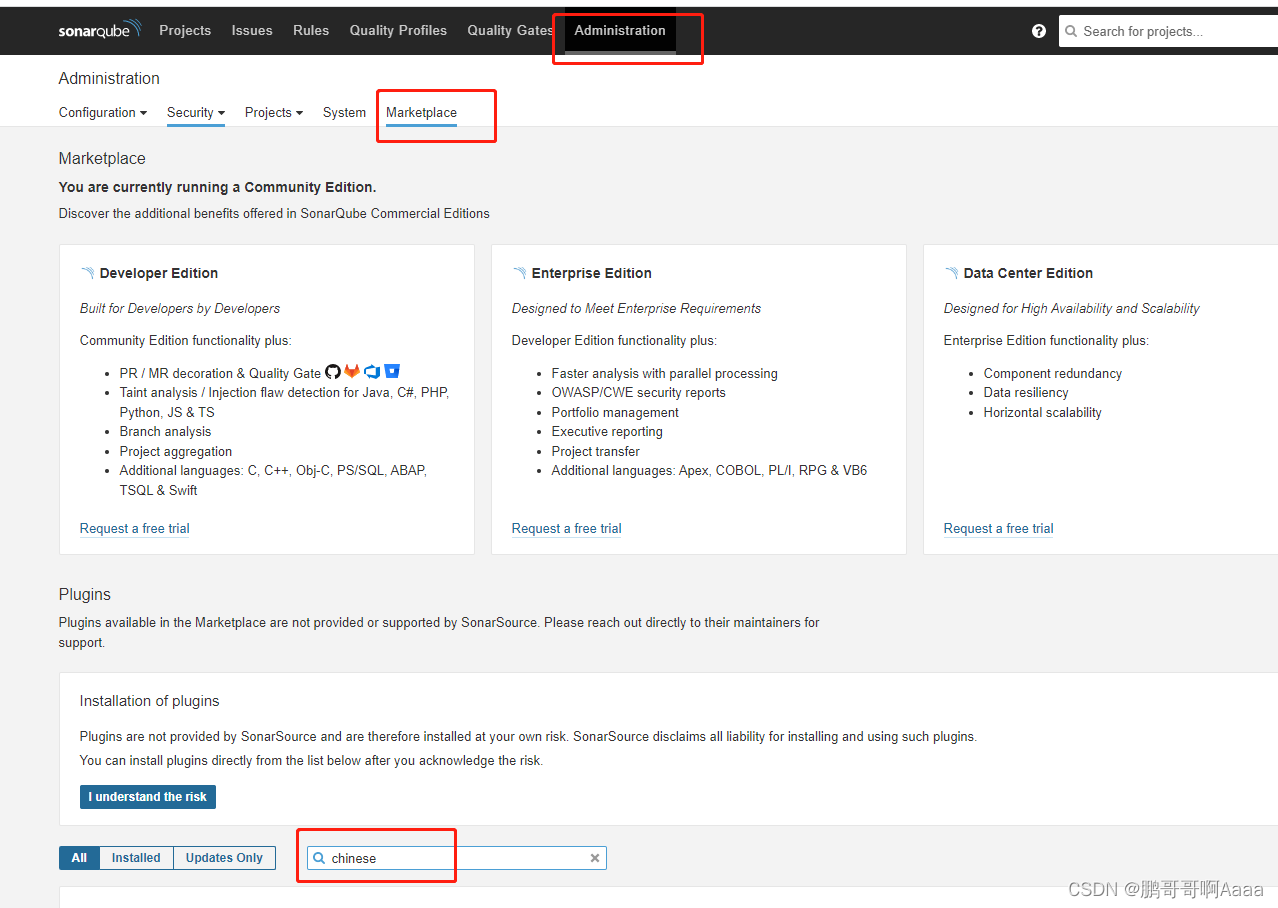Click the Enterprise Edition wave icon
The image size is (1278, 908).
point(519,273)
